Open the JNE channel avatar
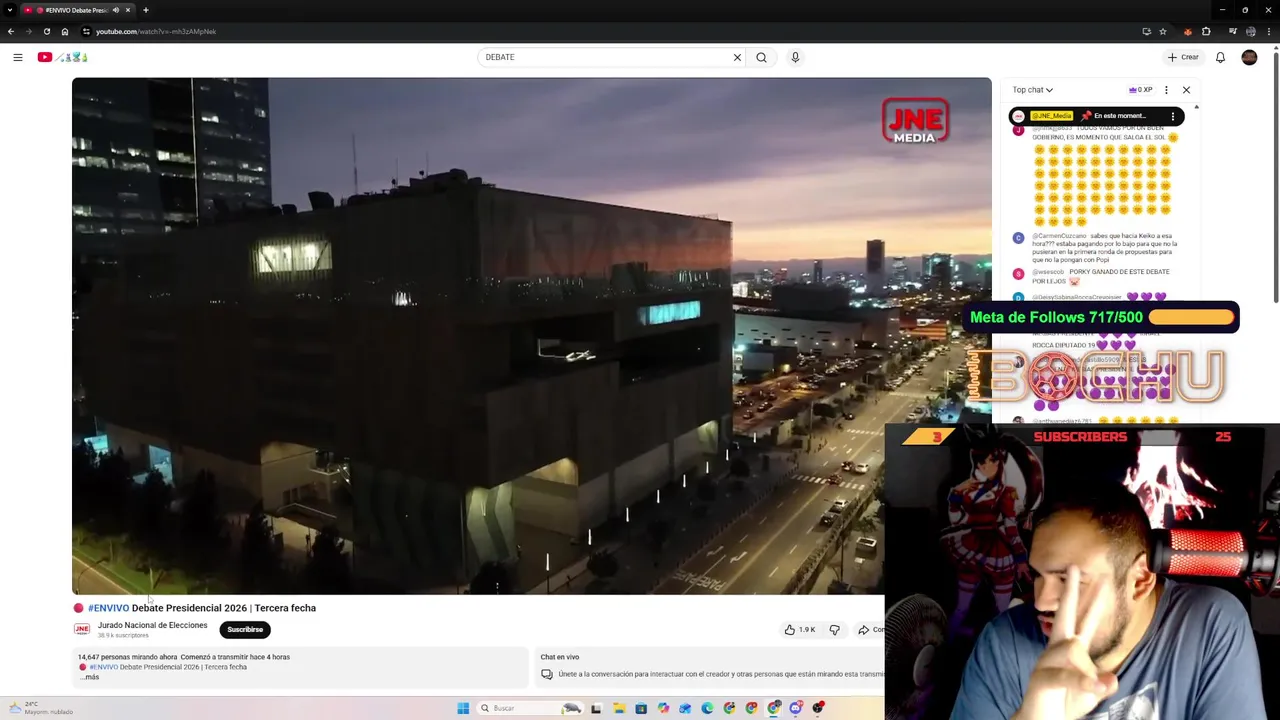 [82, 629]
